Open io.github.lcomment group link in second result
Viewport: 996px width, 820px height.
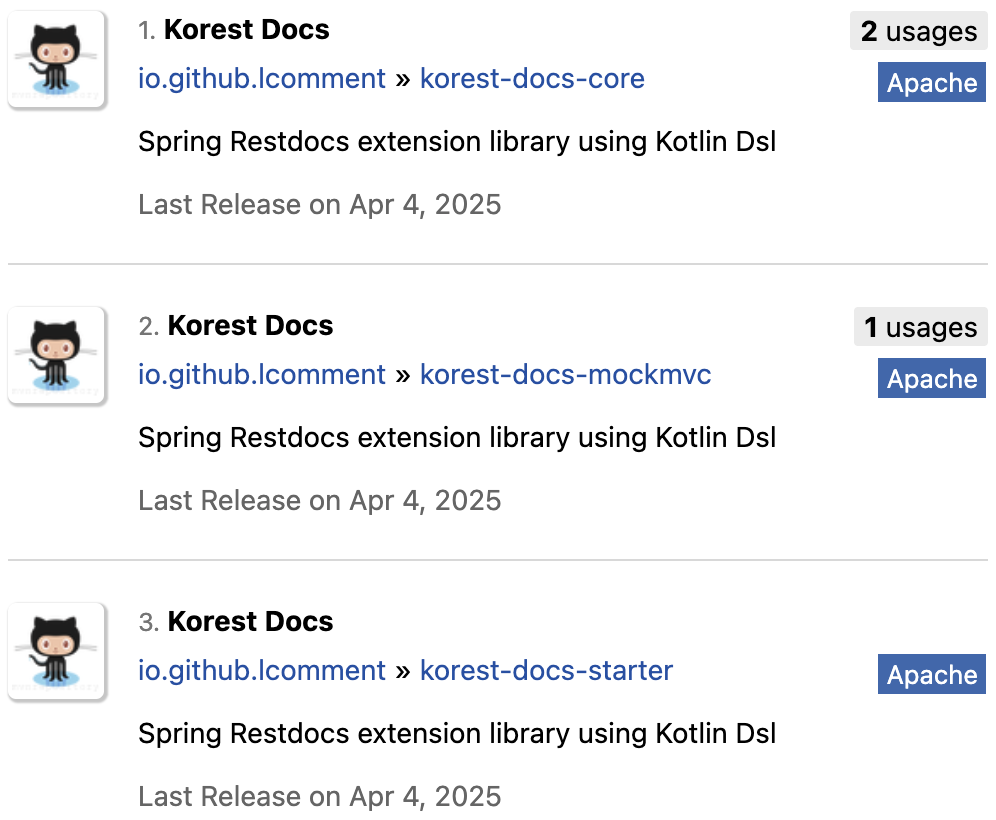[x=262, y=375]
